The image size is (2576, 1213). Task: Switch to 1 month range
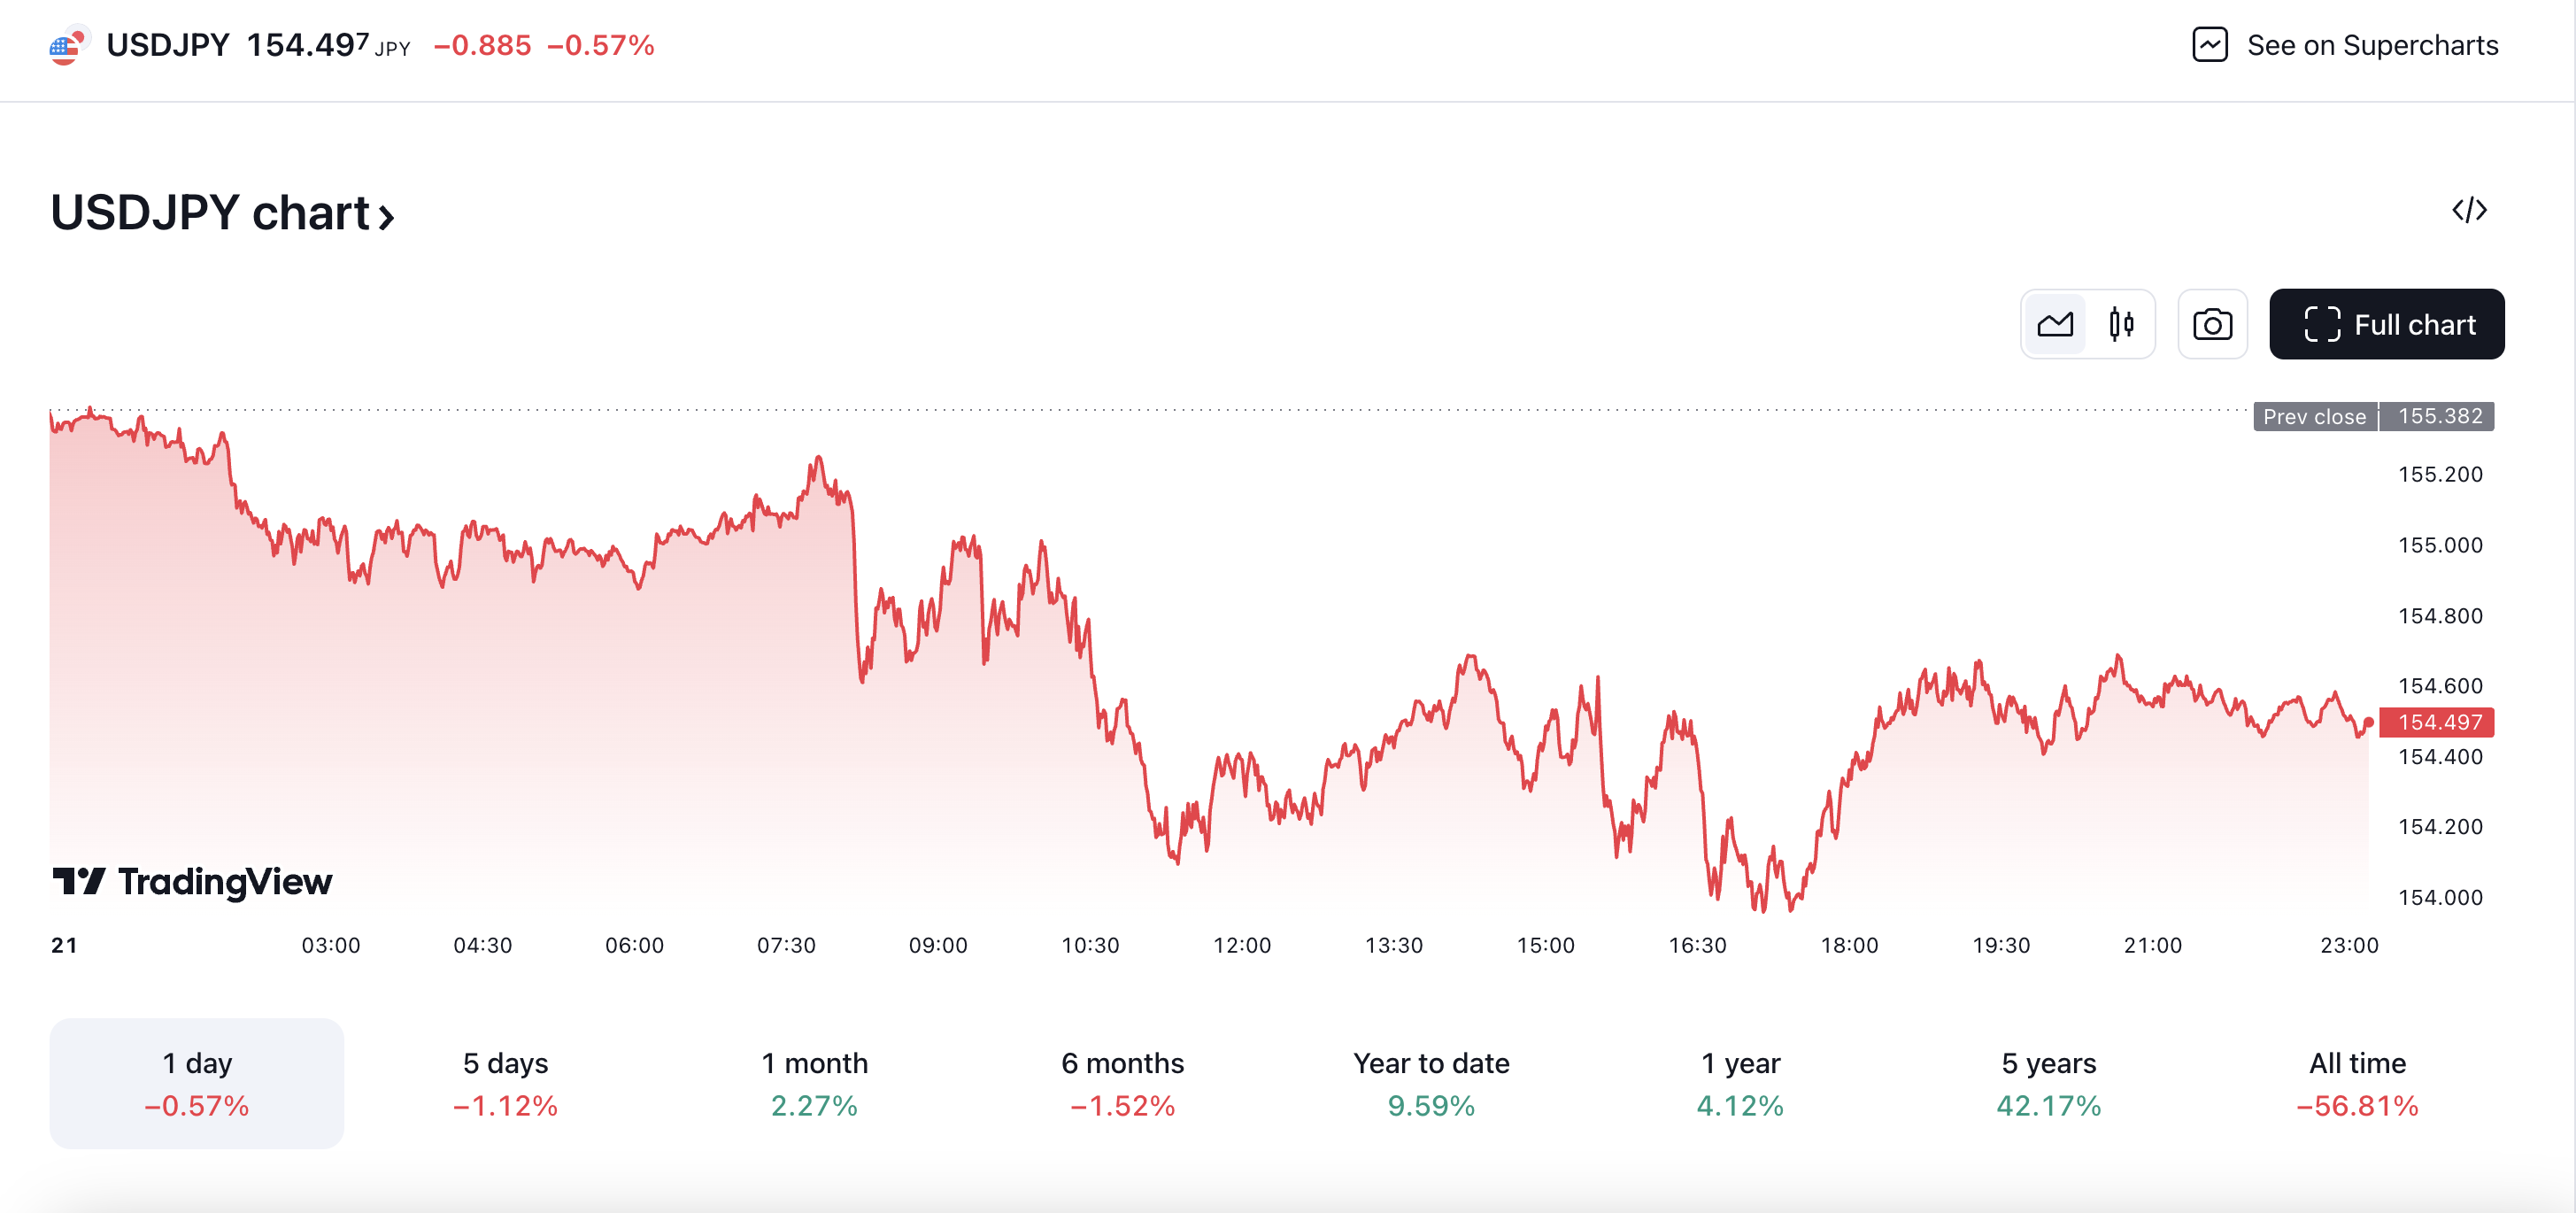tap(814, 1083)
